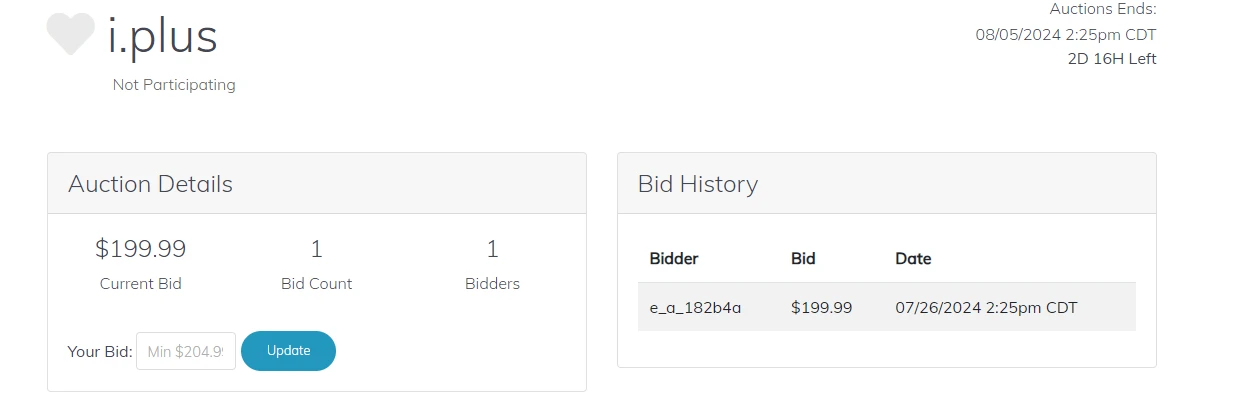Click the 08/05/2024 auction end date
This screenshot has width=1234, height=407.
coord(1066,35)
